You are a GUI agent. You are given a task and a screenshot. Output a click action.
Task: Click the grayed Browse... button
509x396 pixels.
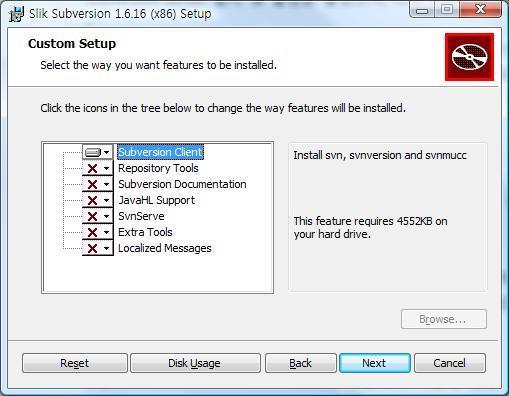coord(444,319)
